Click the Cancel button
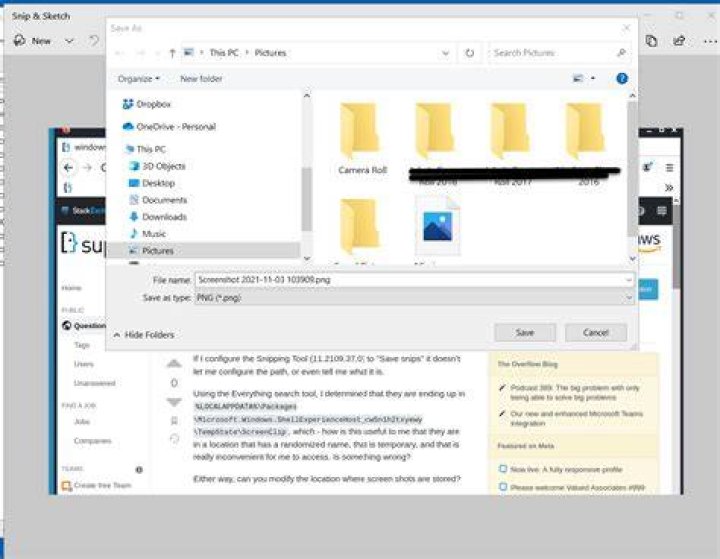720x559 pixels. (596, 332)
